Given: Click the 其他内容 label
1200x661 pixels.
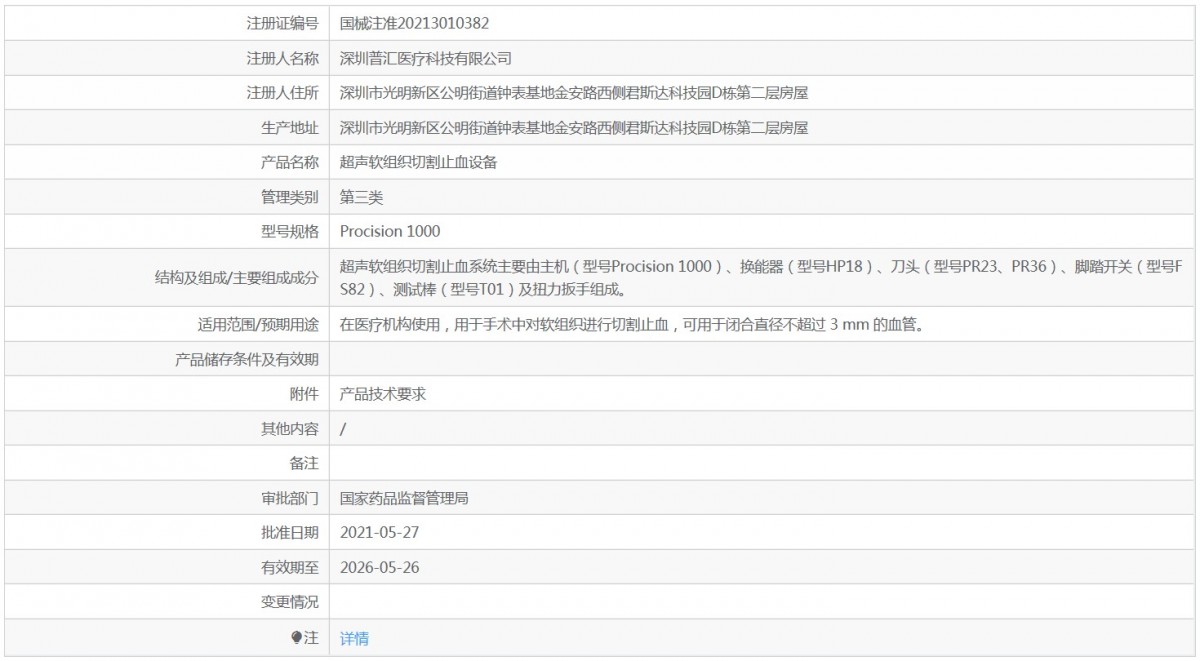Looking at the screenshot, I should point(289,429).
